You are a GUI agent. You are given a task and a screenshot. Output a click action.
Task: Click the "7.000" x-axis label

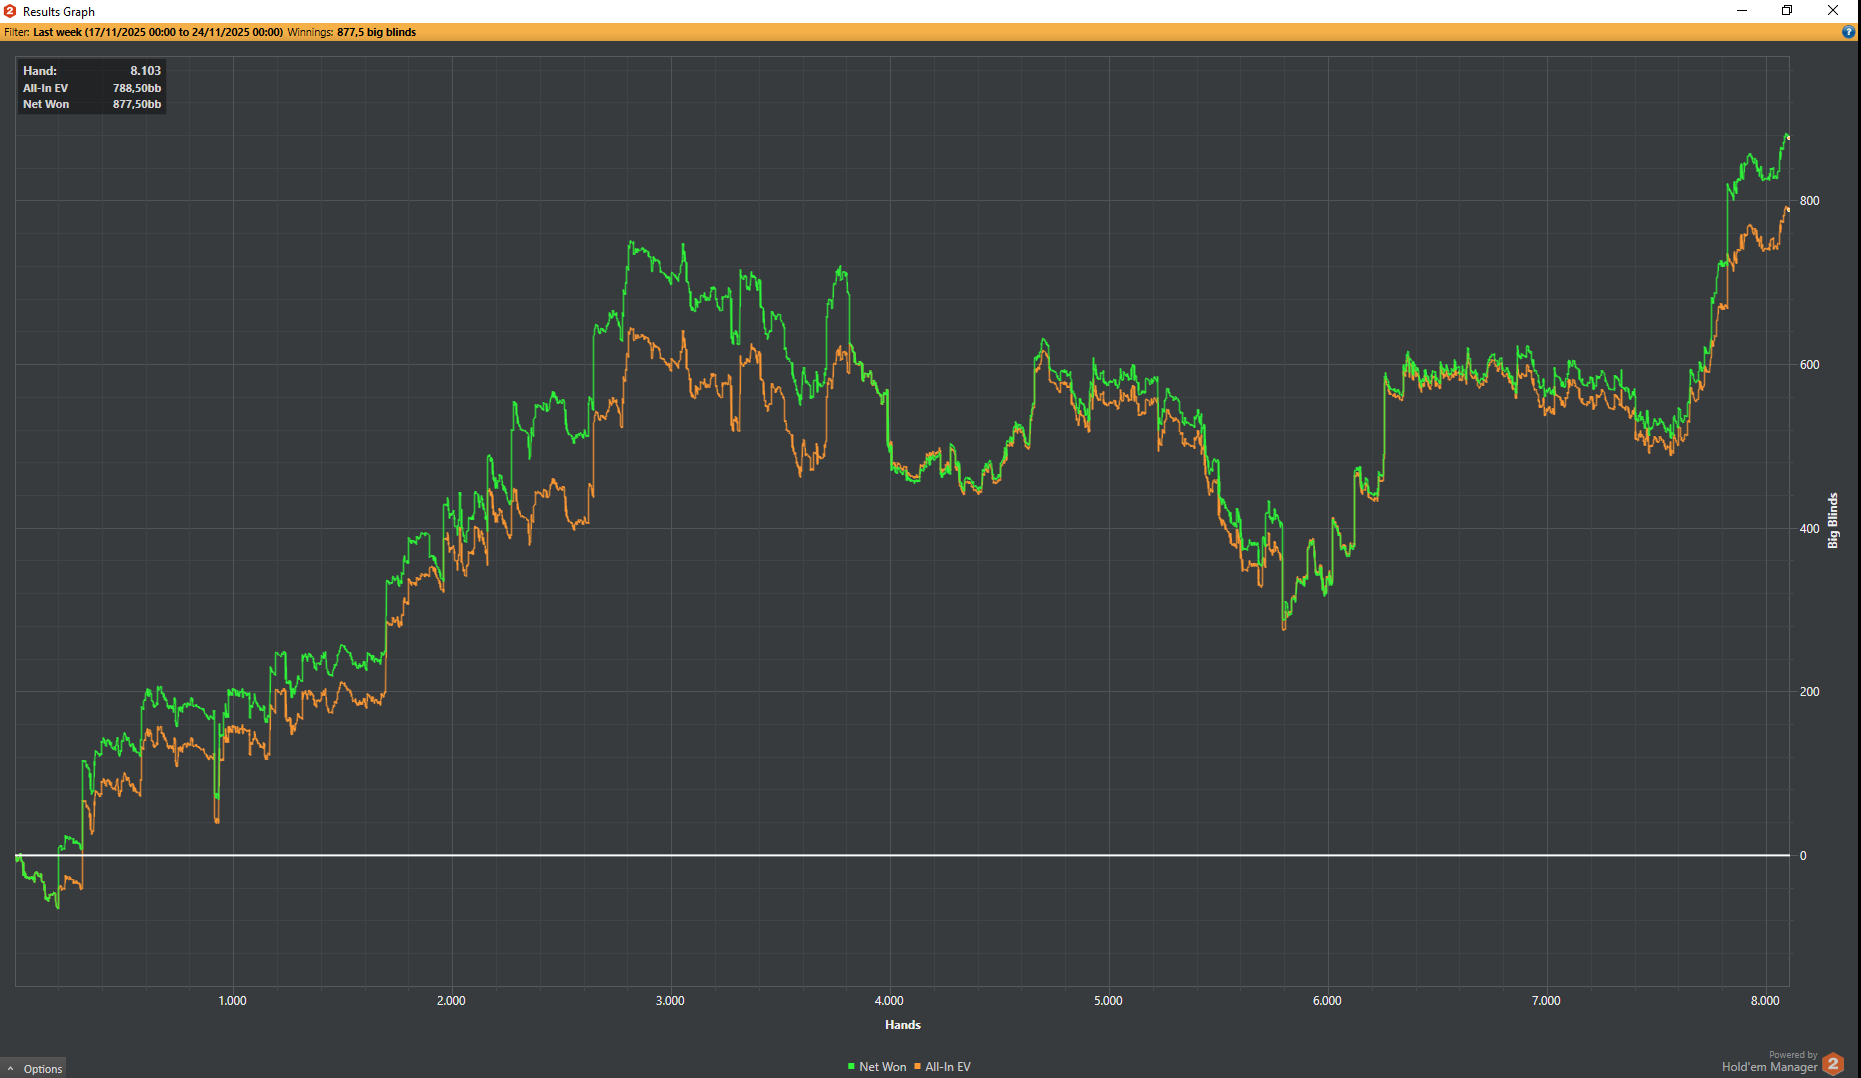coord(1546,1001)
